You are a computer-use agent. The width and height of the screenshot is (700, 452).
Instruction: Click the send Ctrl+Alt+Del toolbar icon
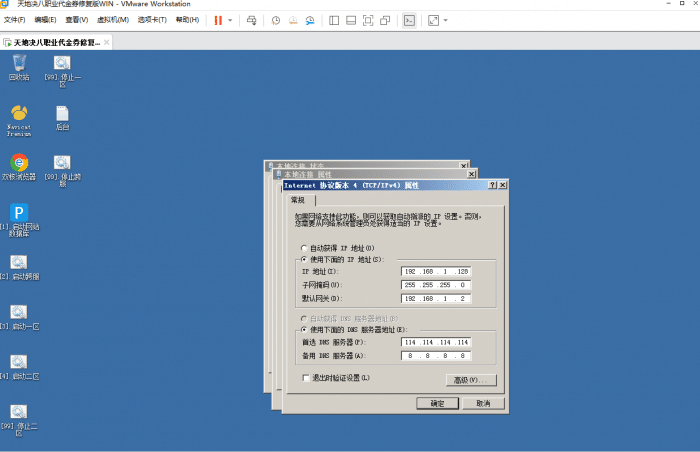click(251, 20)
